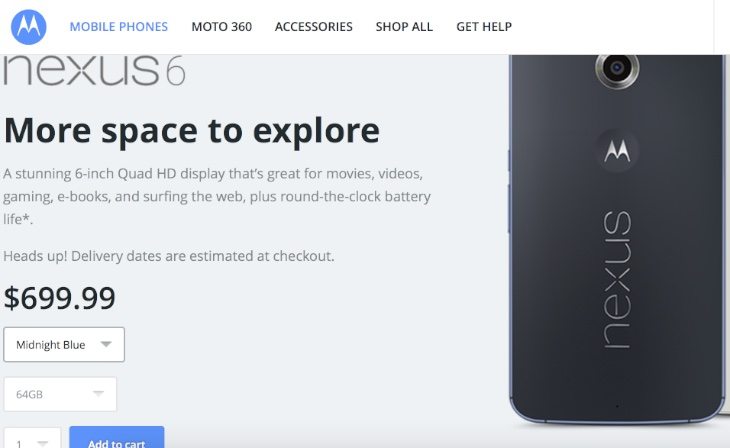This screenshot has height=448, width=730.
Task: Click the Midnight Blue dropdown arrow
Action: (x=106, y=344)
